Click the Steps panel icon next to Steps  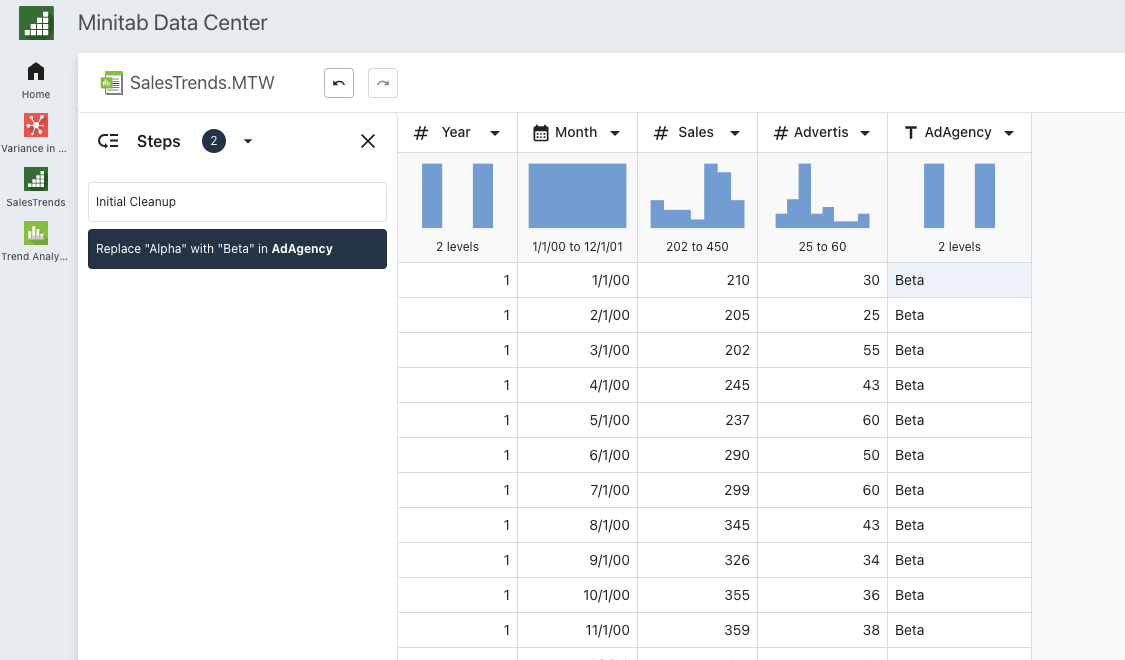click(x=108, y=141)
